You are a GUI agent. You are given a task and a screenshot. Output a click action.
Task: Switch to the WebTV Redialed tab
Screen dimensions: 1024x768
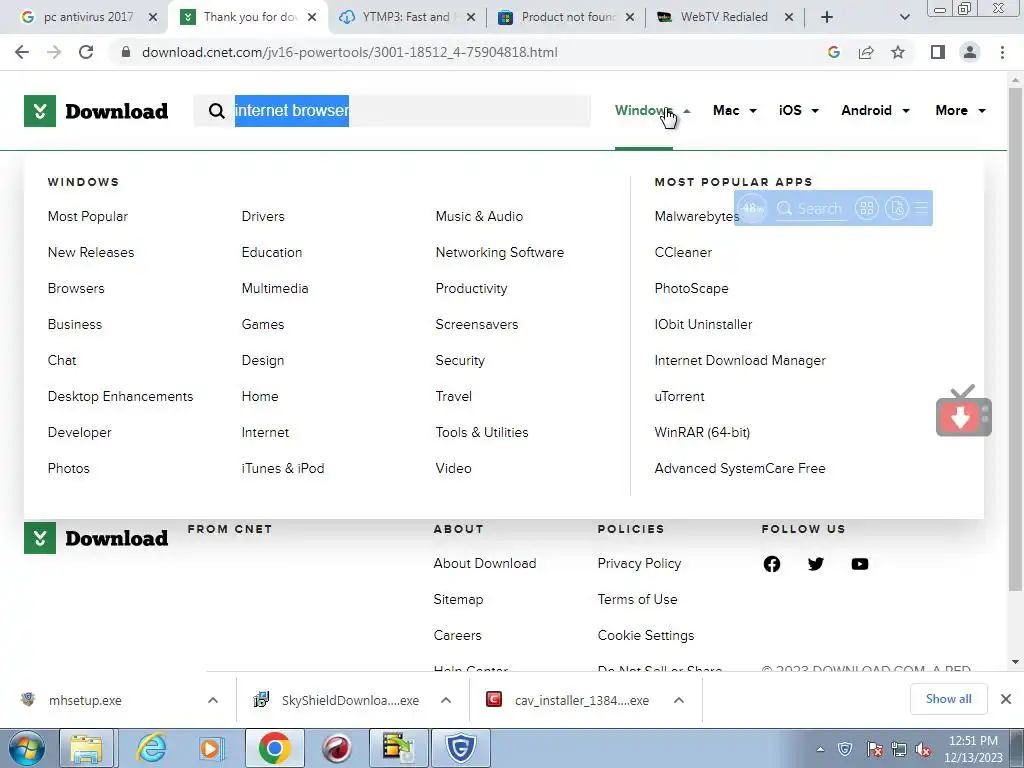click(724, 17)
